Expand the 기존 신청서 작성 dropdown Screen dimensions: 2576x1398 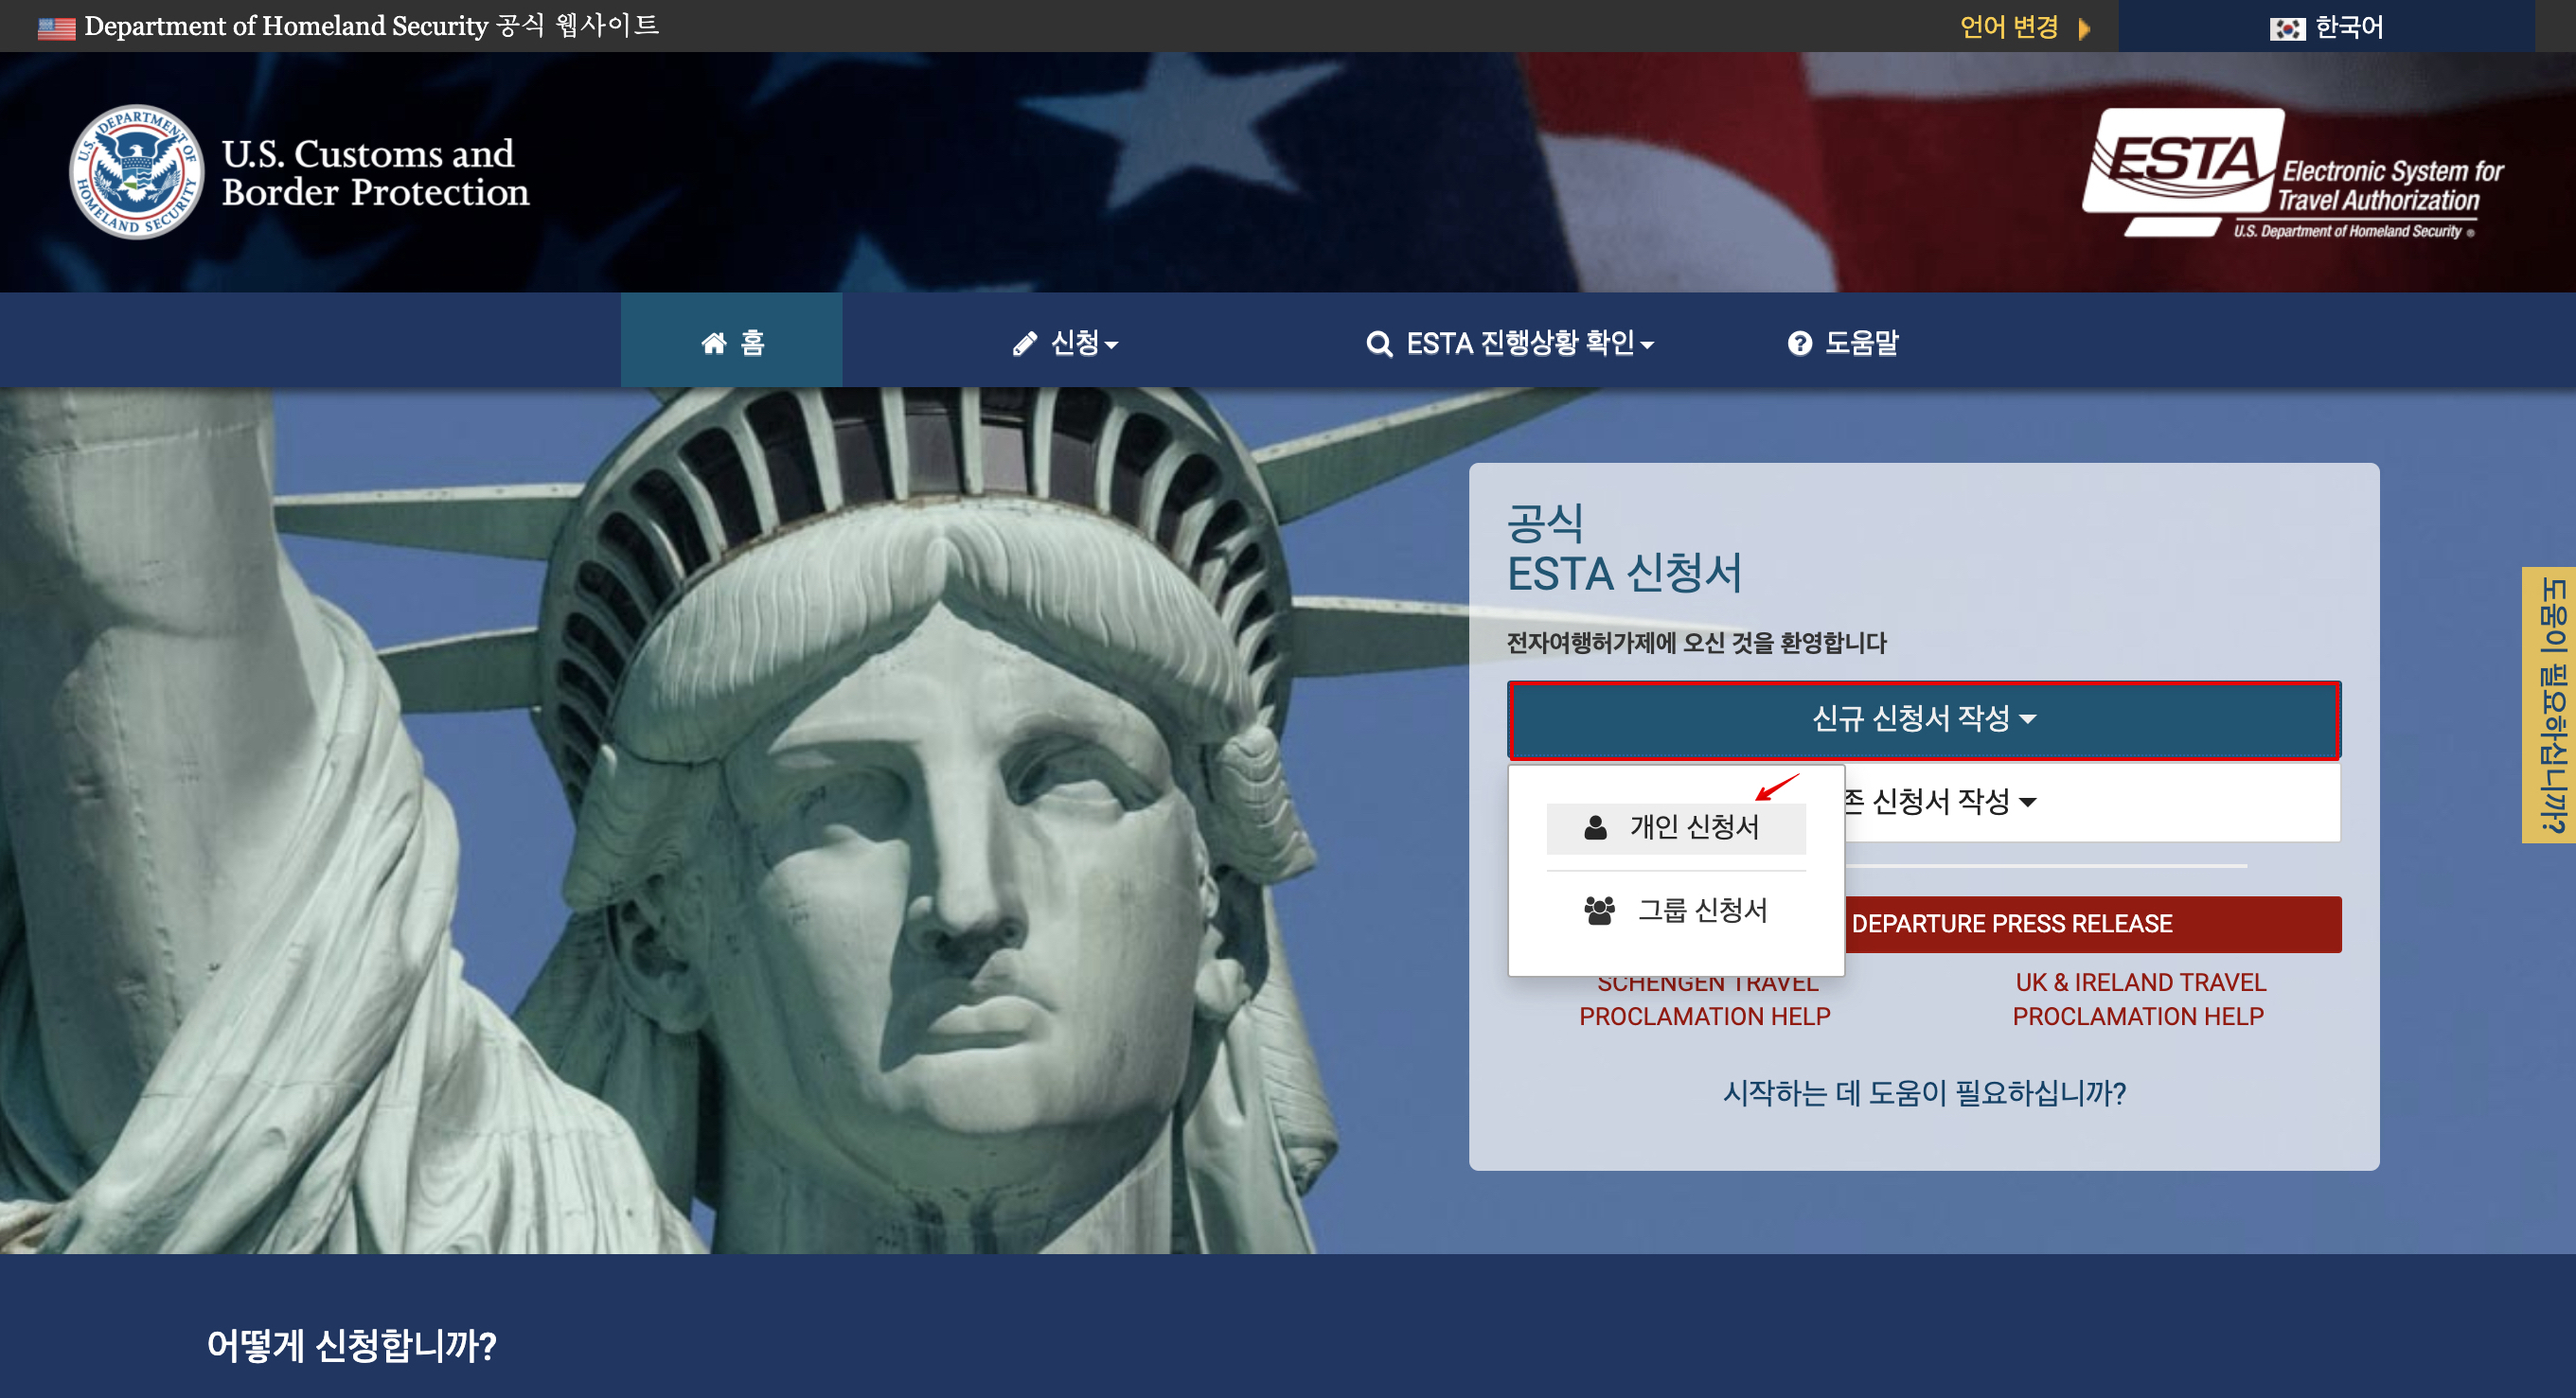pyautogui.click(x=2092, y=802)
